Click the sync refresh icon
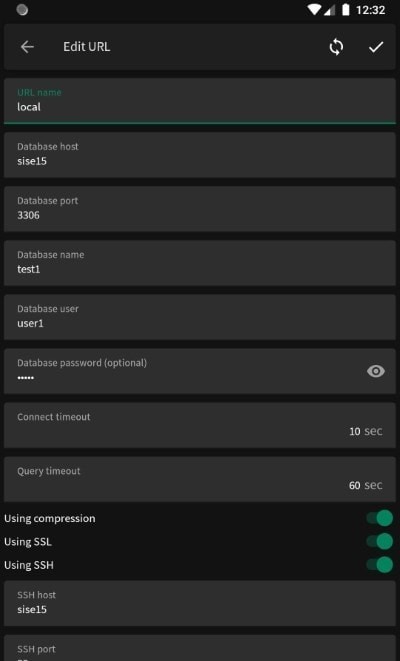Viewport: 400px width, 661px height. point(336,47)
